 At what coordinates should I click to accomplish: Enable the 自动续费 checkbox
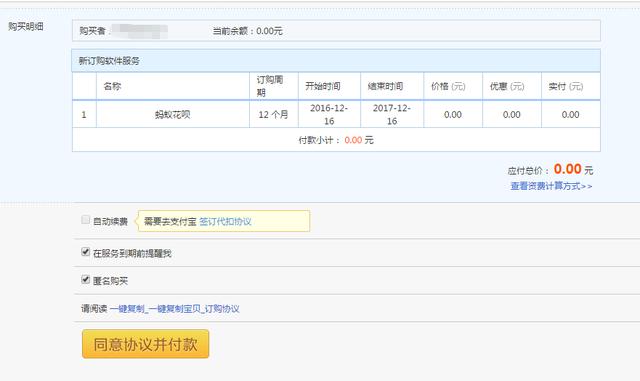(85, 220)
